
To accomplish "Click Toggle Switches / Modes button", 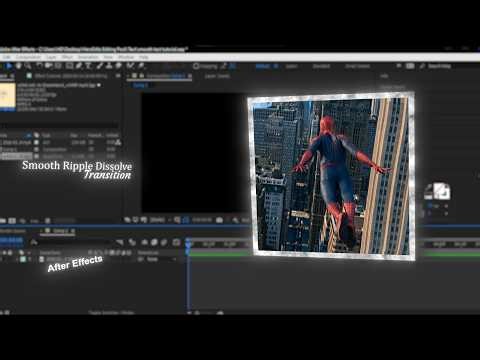I will pyautogui.click(x=111, y=312).
